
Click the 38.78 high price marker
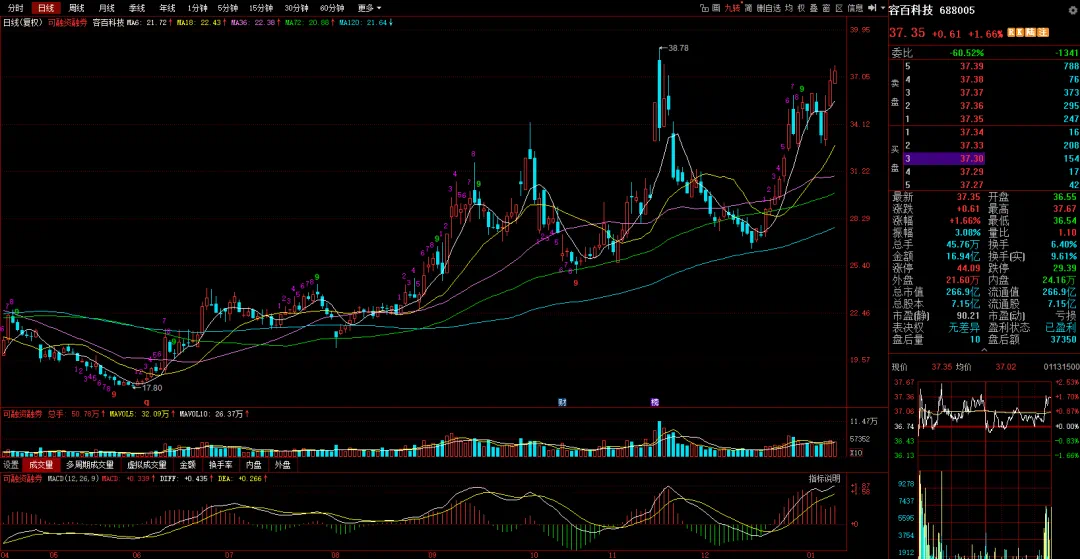tap(678, 48)
